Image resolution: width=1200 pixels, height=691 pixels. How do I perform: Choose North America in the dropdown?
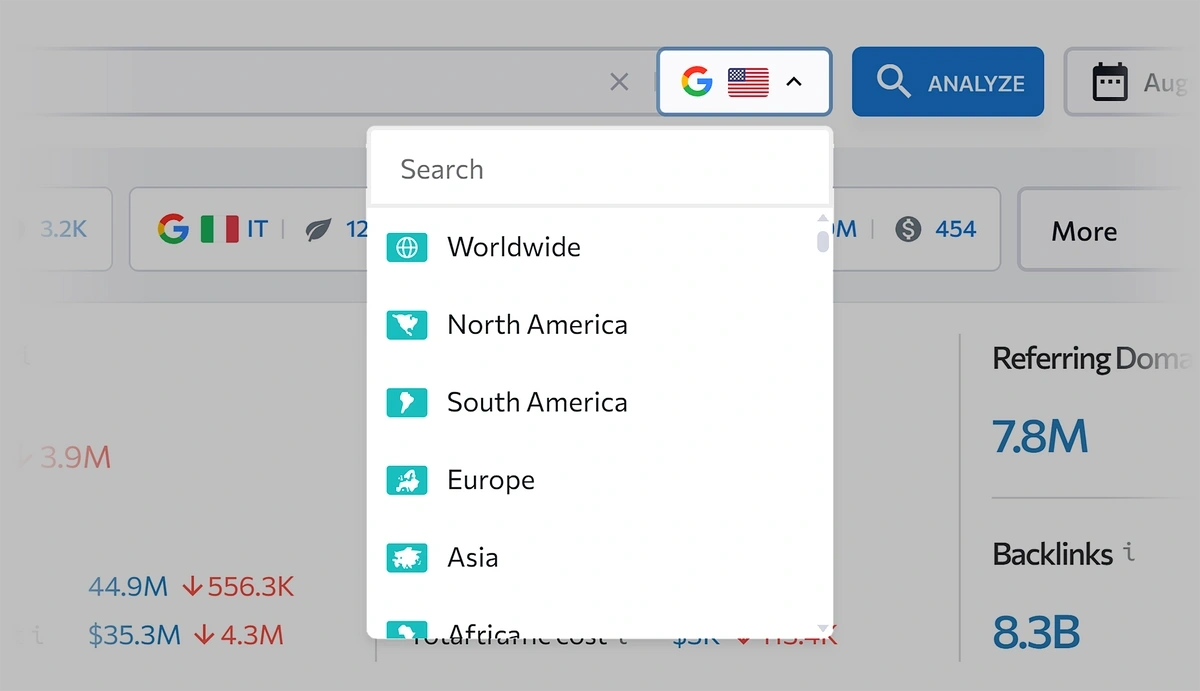pyautogui.click(x=594, y=325)
